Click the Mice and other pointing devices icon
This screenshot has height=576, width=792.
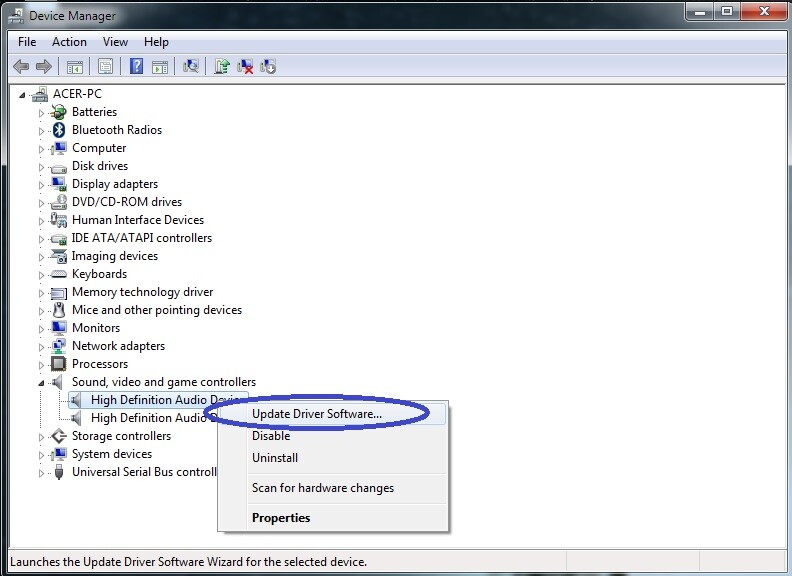point(59,310)
